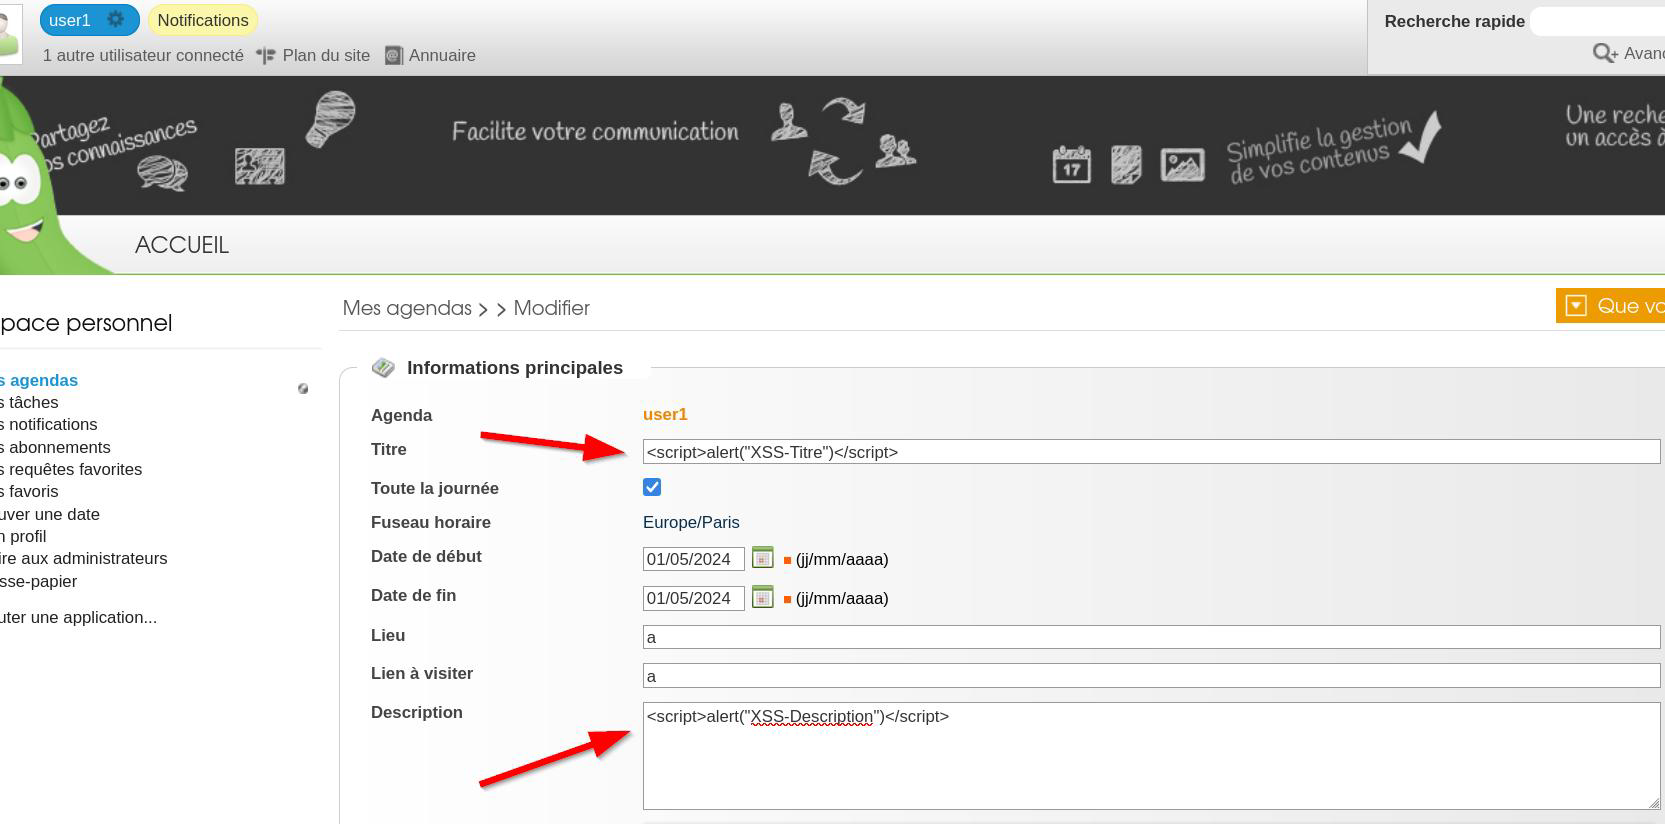Click 'une application...' sidebar link
Image resolution: width=1665 pixels, height=824 pixels.
(78, 617)
